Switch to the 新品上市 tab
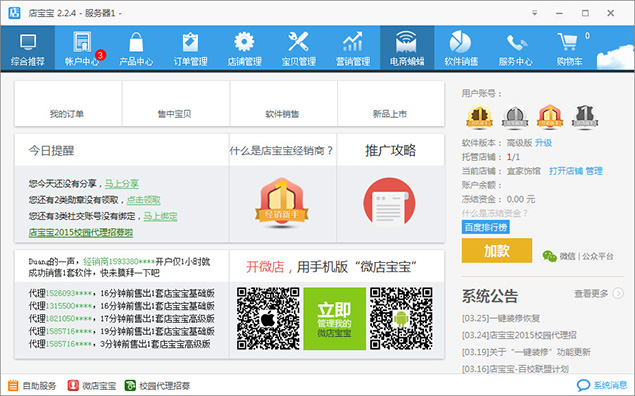The image size is (635, 396). pos(390,104)
